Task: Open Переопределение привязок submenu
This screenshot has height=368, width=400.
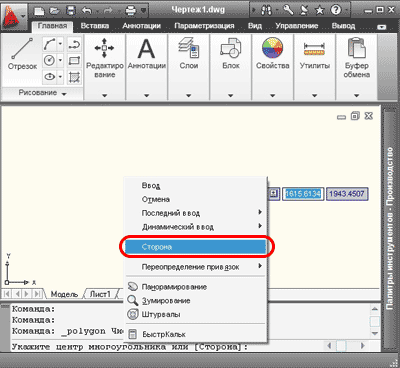Action: (x=196, y=267)
